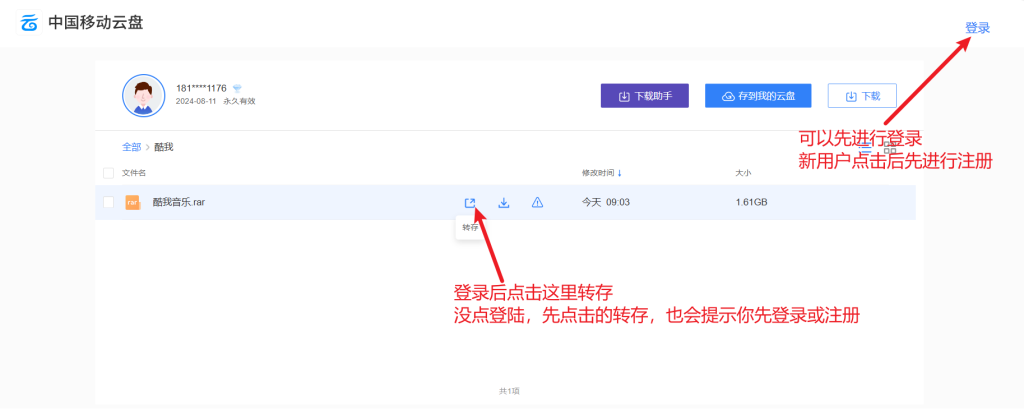Switch to grid view icon
Screen dimensions: 1024x409
pos(889,147)
